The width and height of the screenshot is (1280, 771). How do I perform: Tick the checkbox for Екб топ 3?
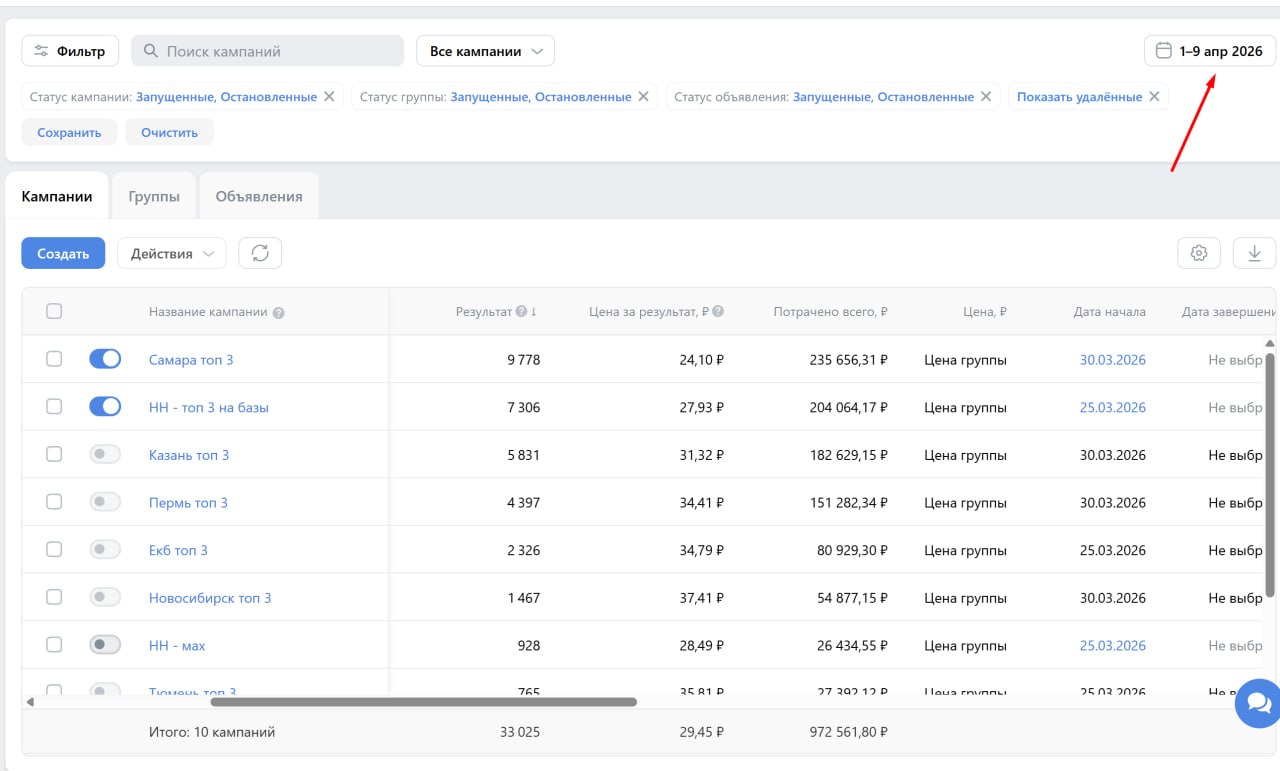(x=54, y=549)
